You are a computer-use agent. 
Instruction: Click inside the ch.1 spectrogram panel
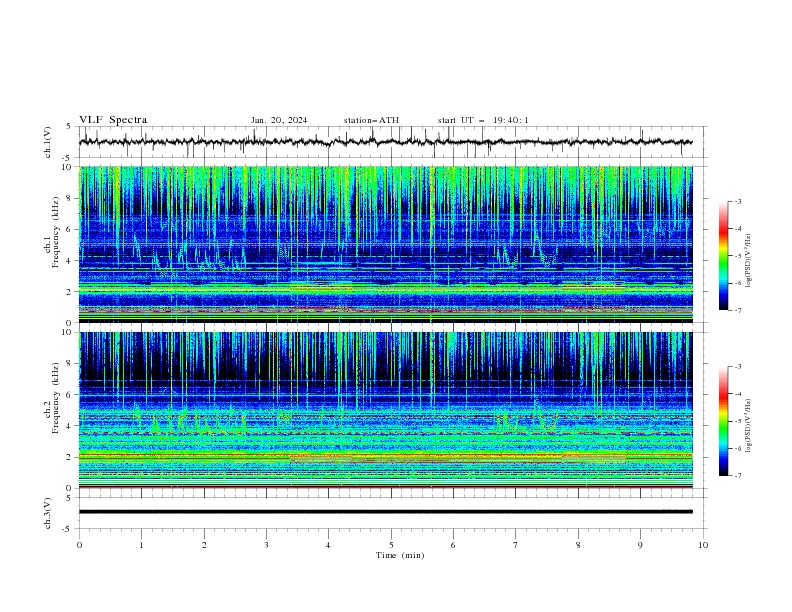[386, 244]
